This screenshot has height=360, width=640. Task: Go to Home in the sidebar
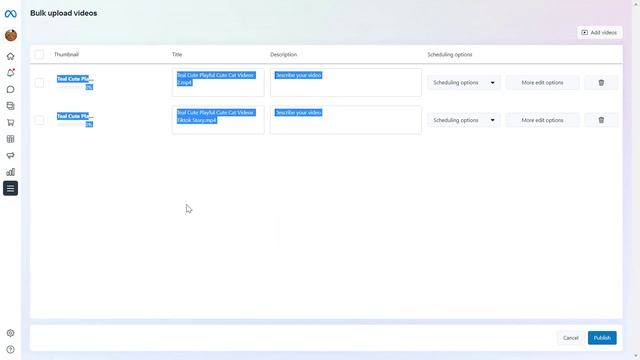[x=11, y=56]
